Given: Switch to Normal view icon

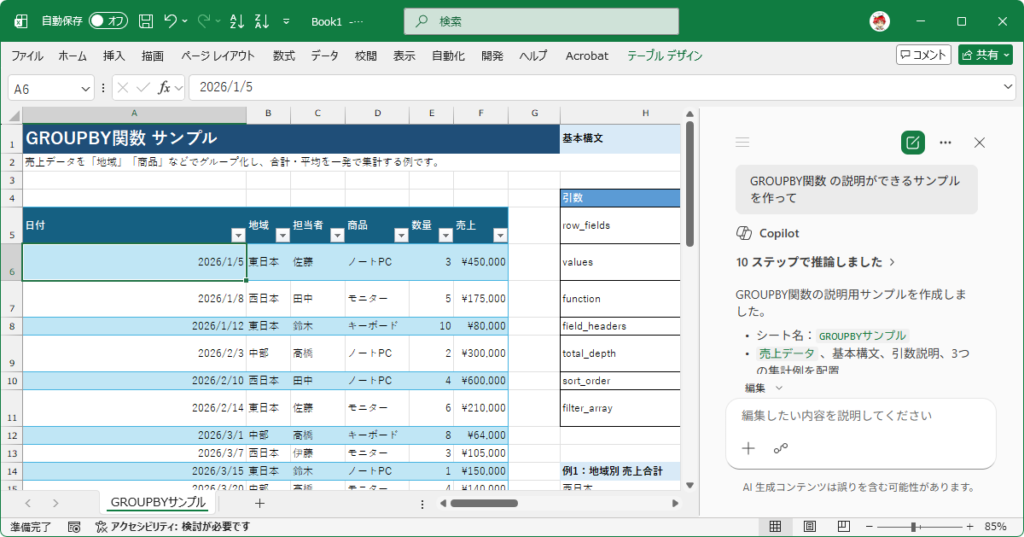Looking at the screenshot, I should click(775, 527).
